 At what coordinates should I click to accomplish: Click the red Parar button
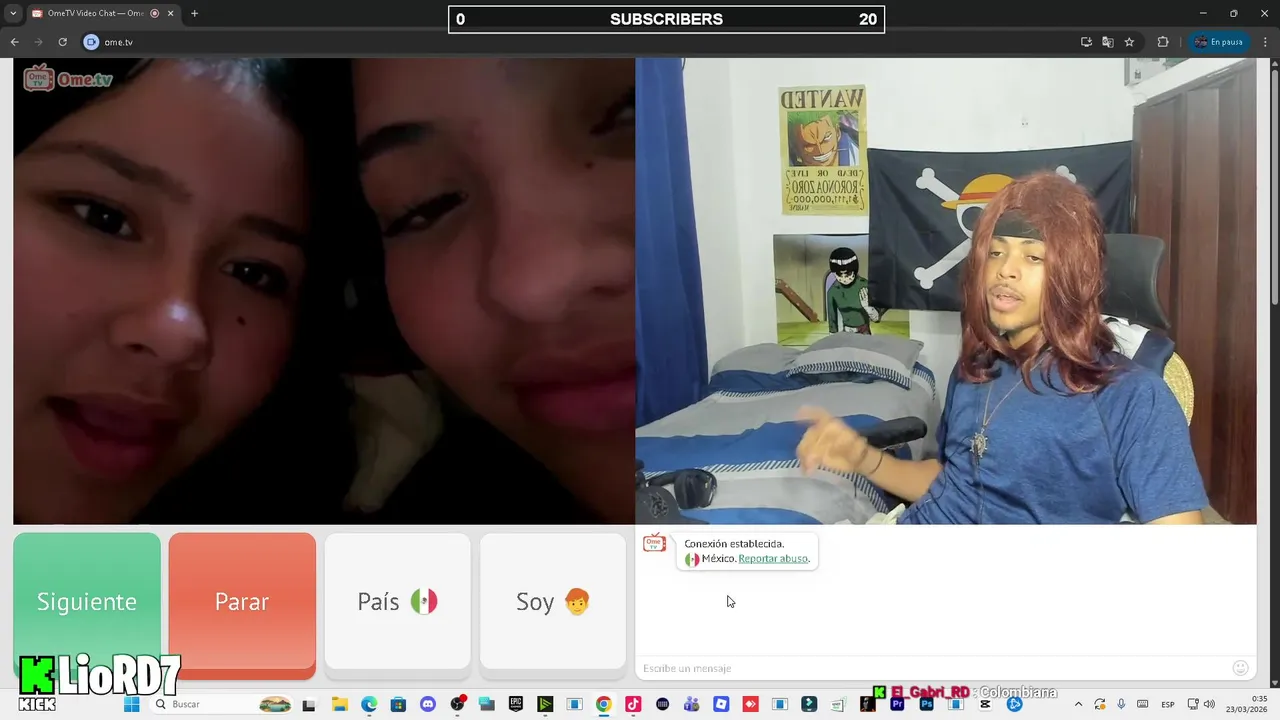(242, 601)
